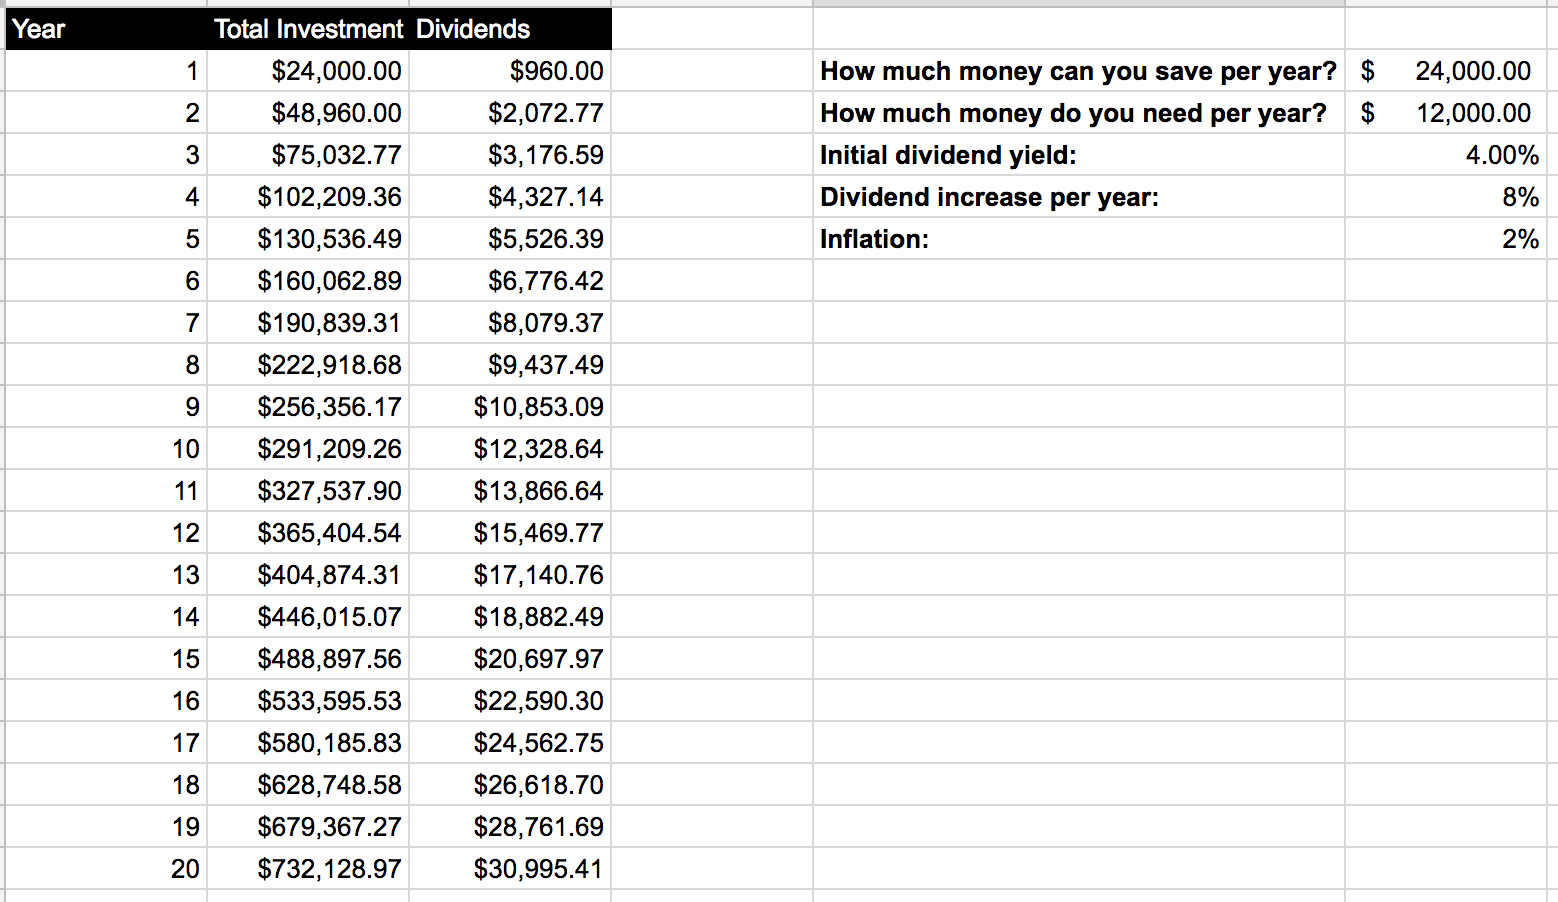Image resolution: width=1558 pixels, height=902 pixels.
Task: Select the initial dividend yield 4.00% cell
Action: pyautogui.click(x=1445, y=155)
